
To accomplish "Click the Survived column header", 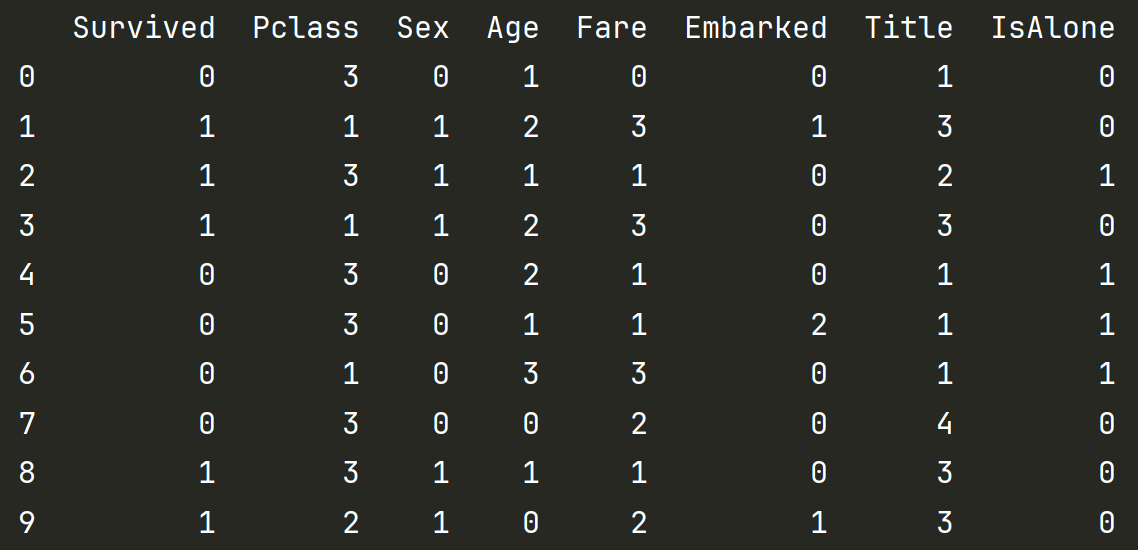I will [144, 28].
